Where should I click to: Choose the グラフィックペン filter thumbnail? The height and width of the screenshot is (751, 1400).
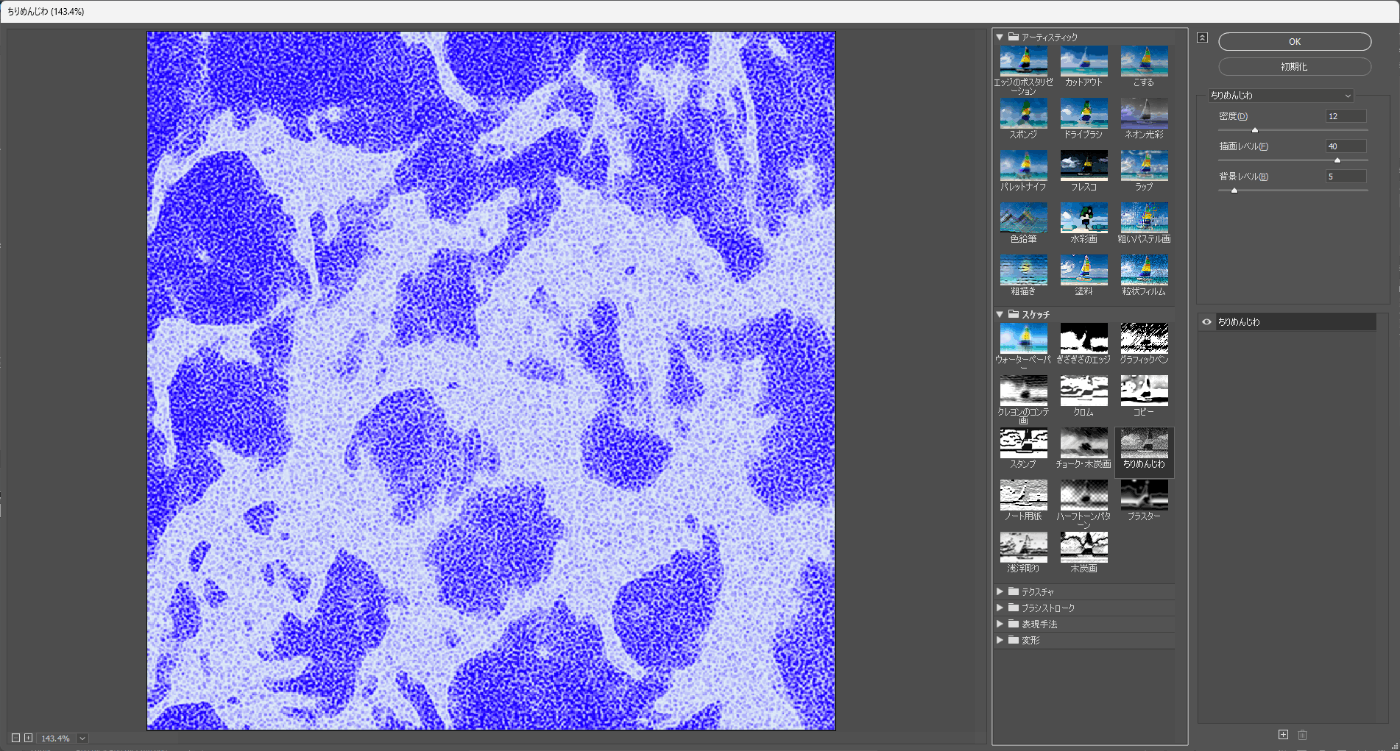[1144, 338]
